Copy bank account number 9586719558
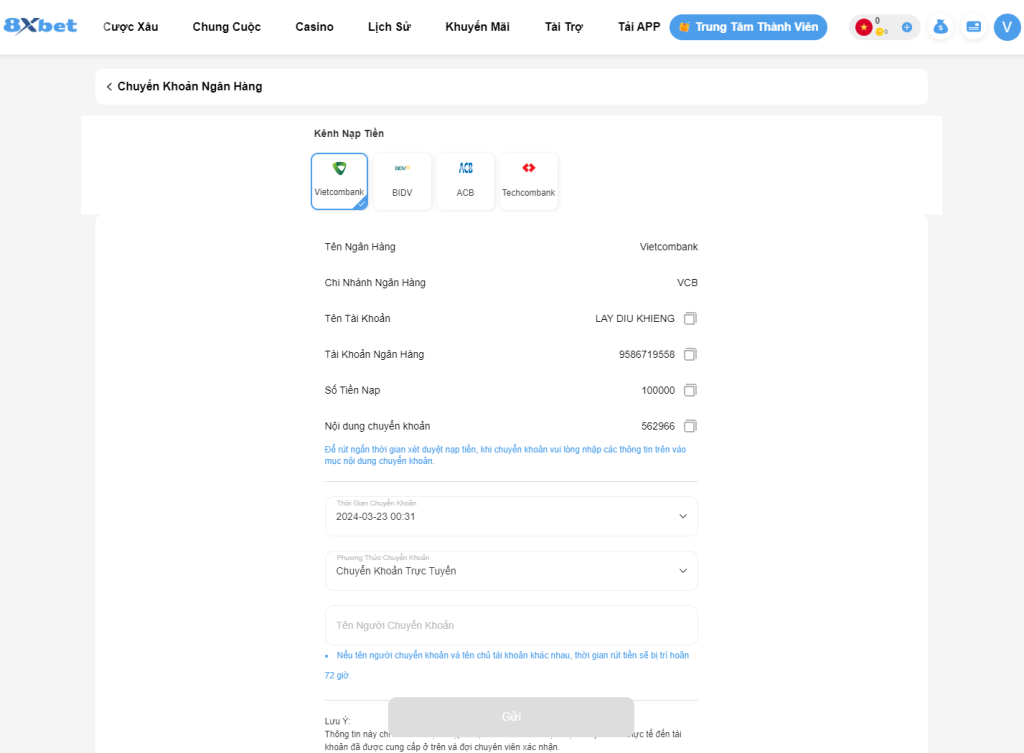The image size is (1024, 753). [690, 355]
